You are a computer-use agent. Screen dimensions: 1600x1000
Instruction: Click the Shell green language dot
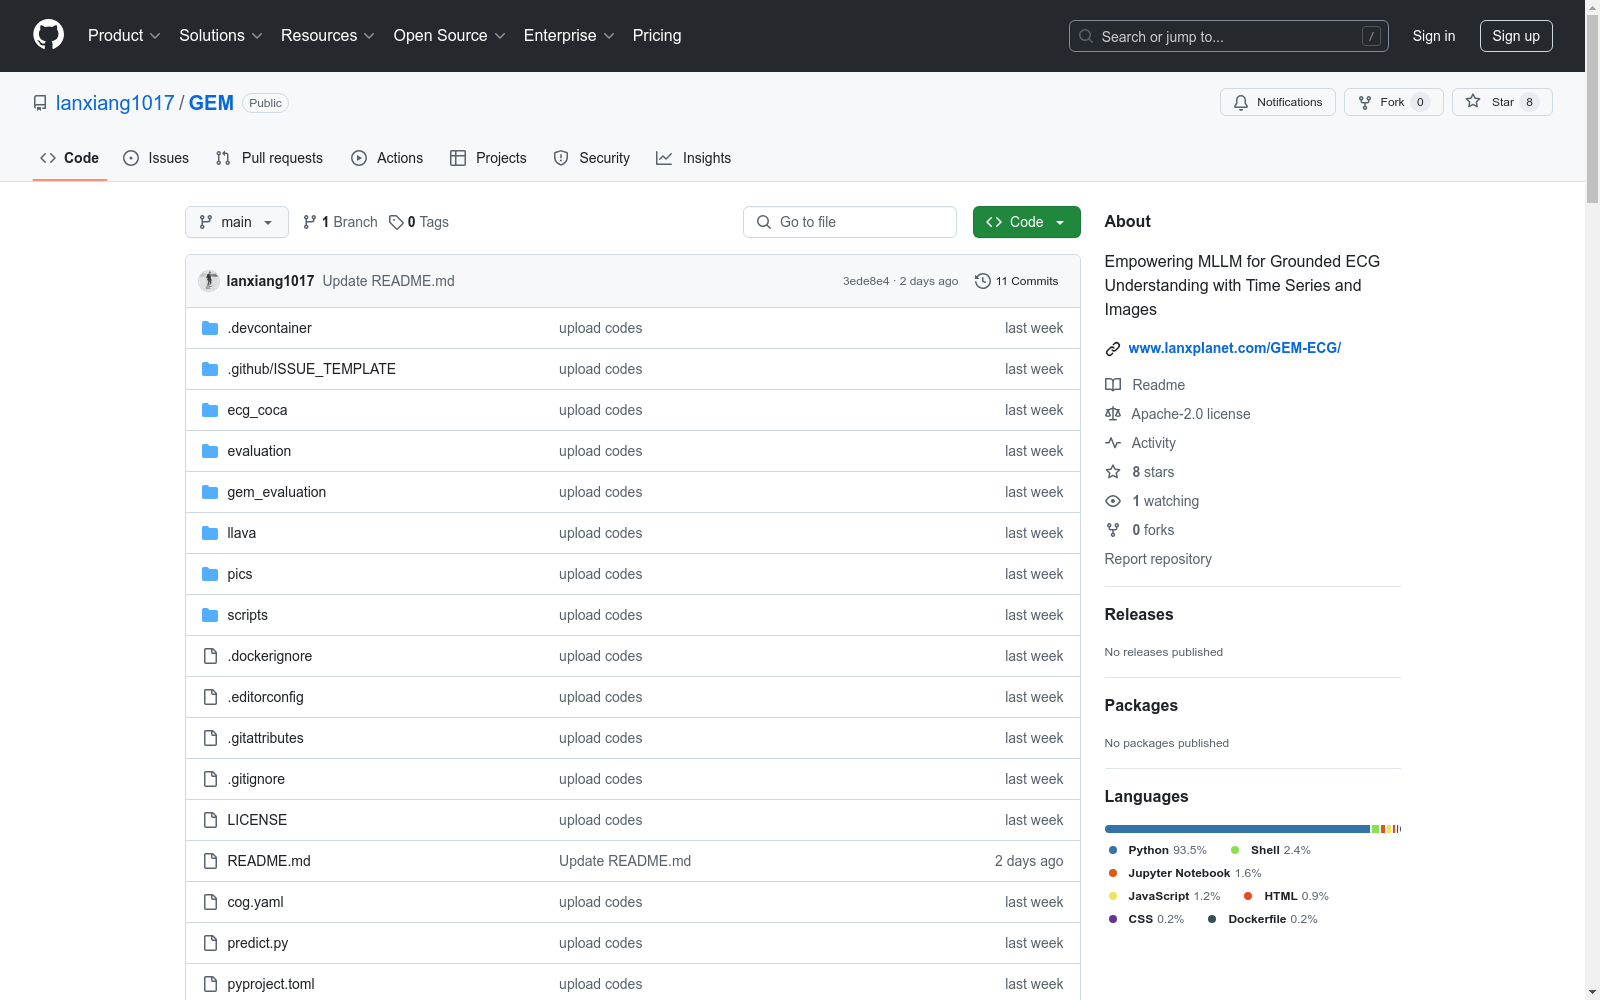(1235, 850)
